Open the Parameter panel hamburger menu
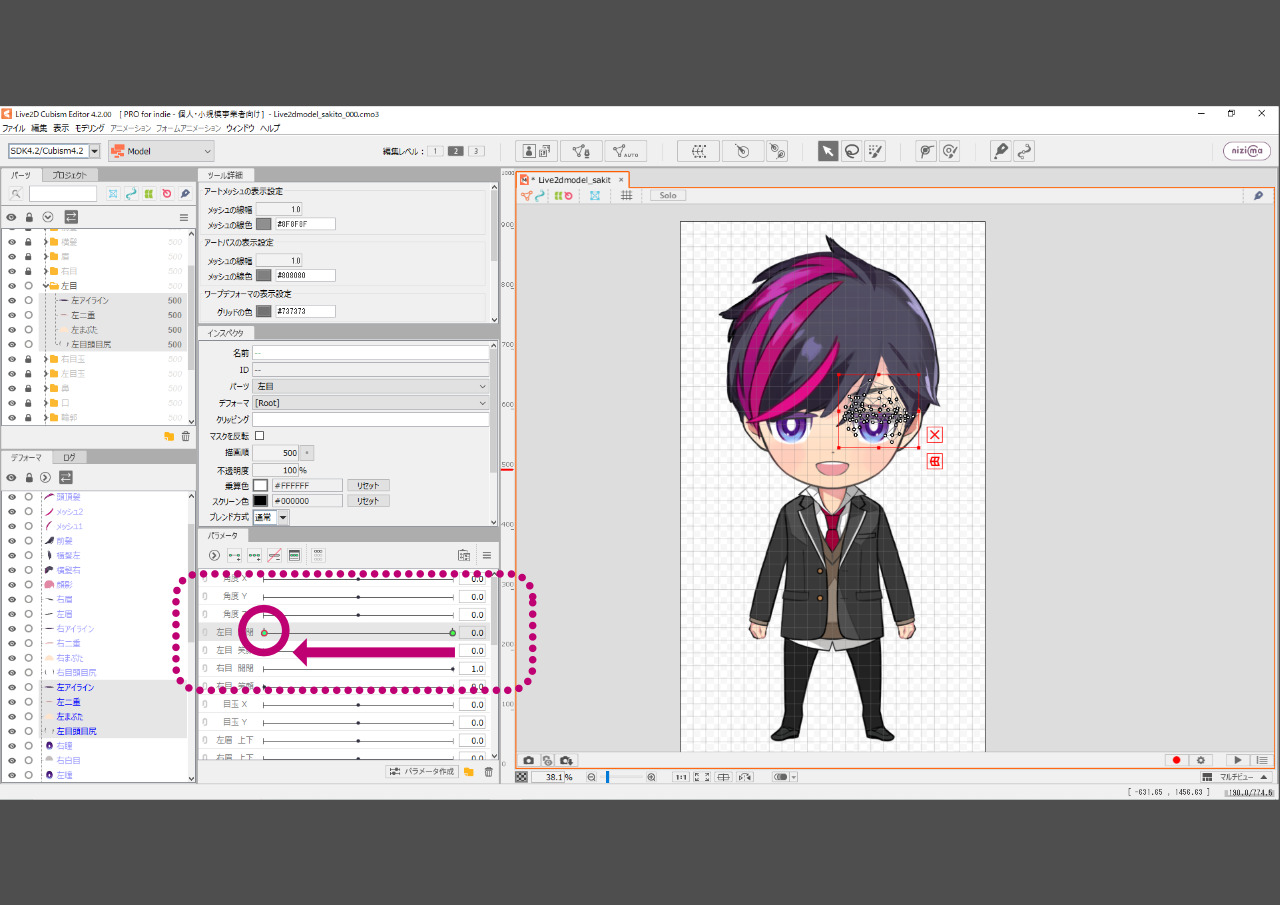Screen dimensions: 1280x905 click(487, 555)
